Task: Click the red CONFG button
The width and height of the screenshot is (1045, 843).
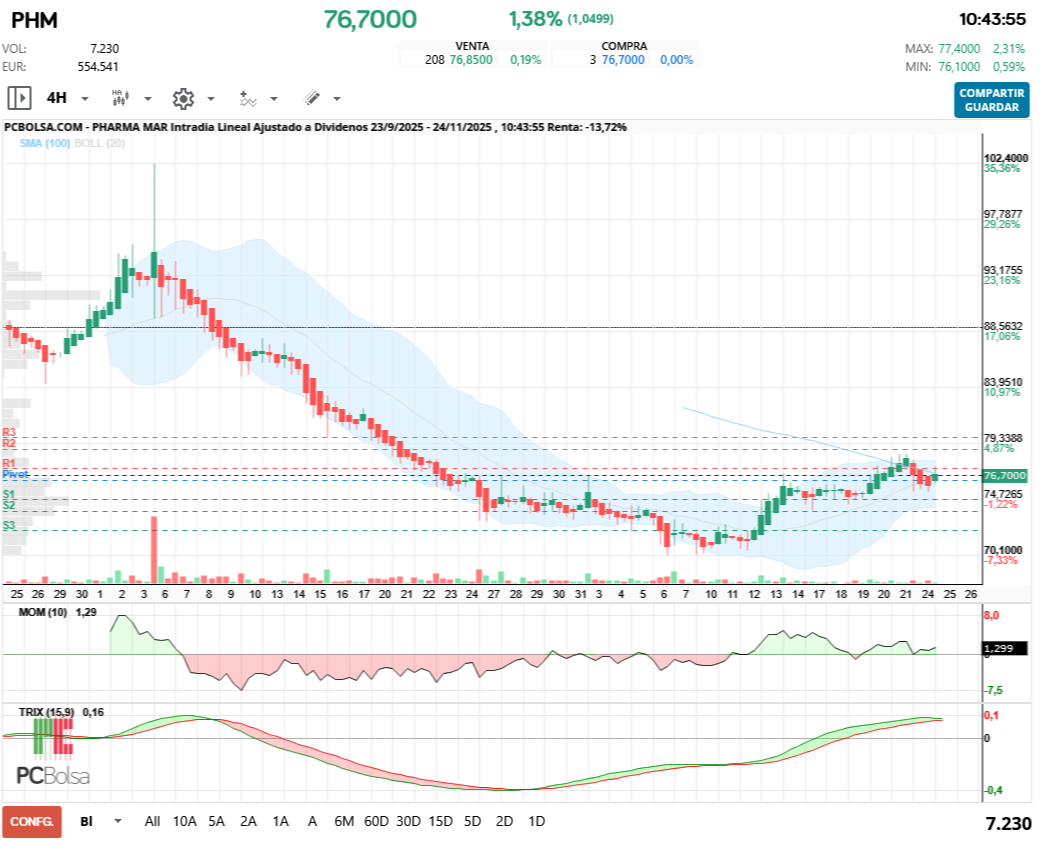Action: pyautogui.click(x=31, y=821)
